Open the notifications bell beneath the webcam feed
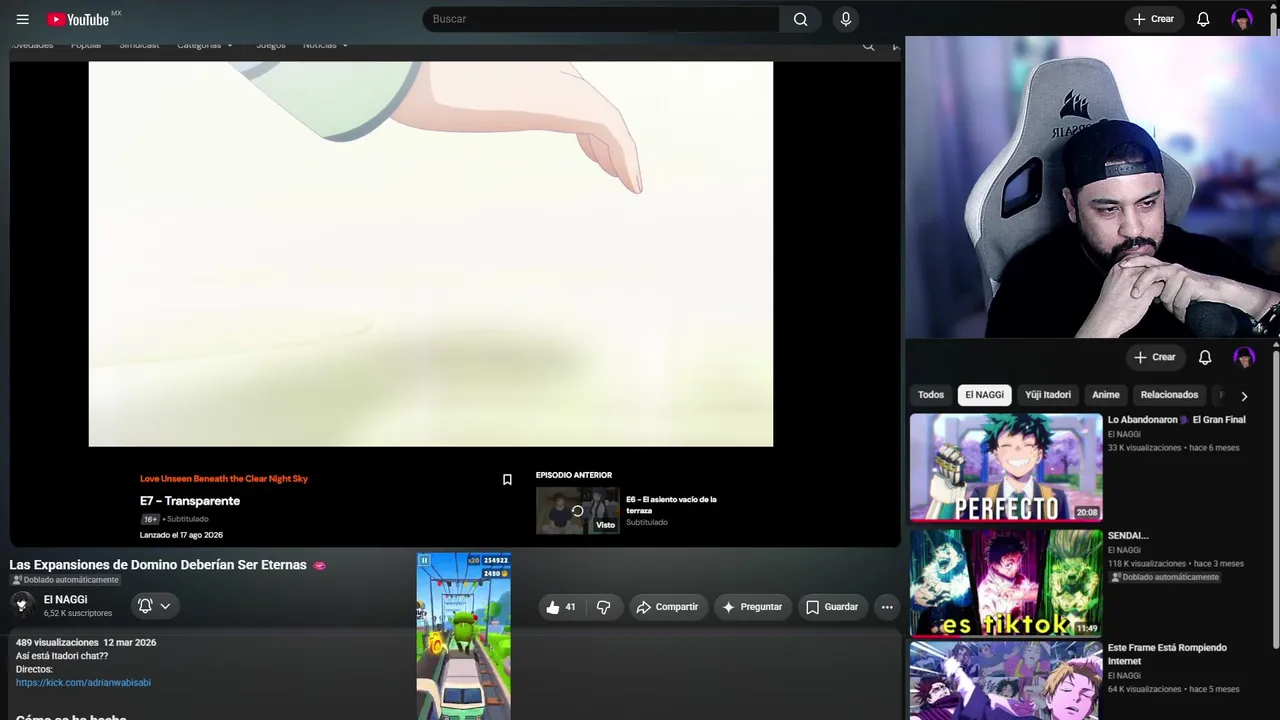Screen dimensions: 1280x720 1205,357
